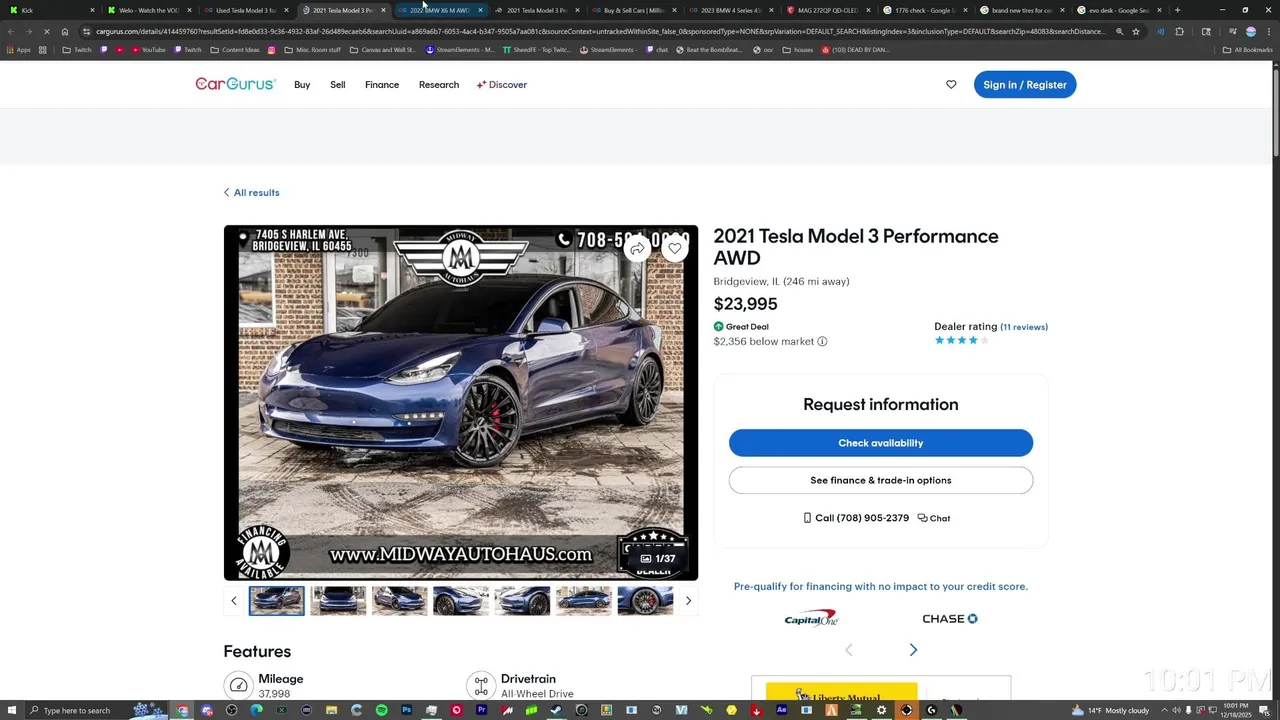Open the Instagram bookmark icon
Image resolution: width=1280 pixels, height=720 pixels.
[271, 50]
